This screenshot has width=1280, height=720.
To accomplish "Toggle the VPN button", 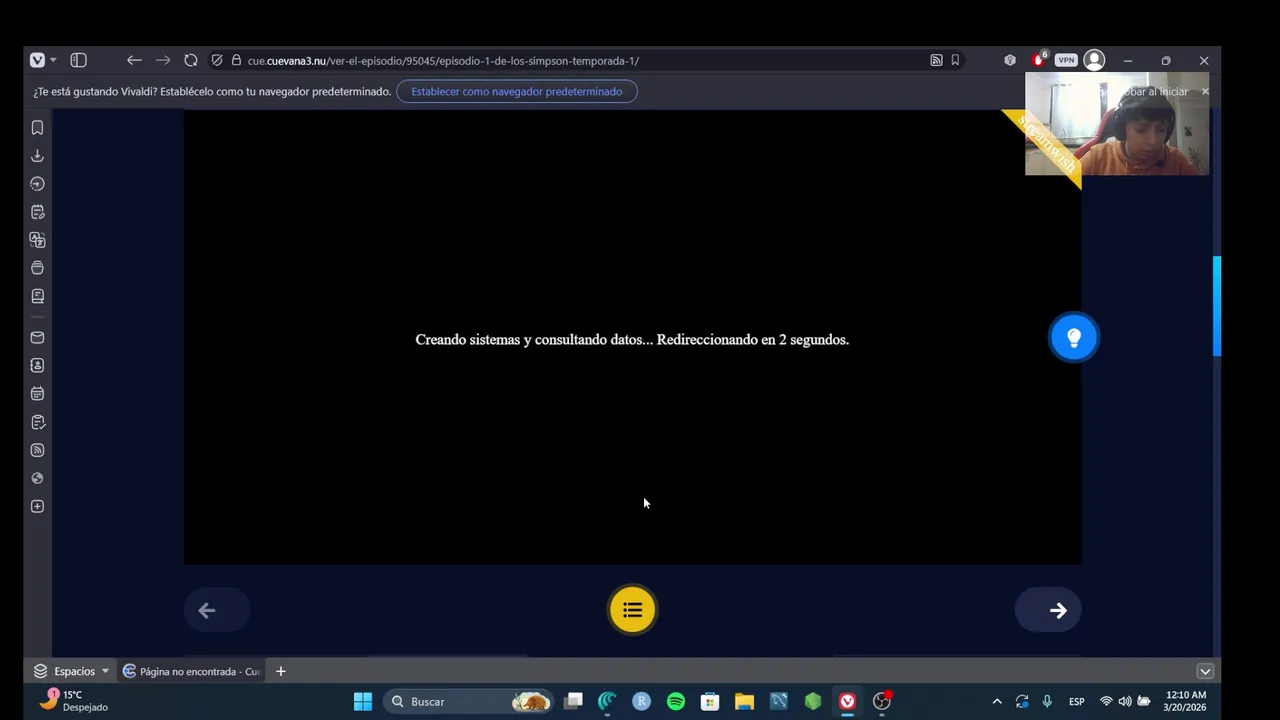I will [1066, 60].
